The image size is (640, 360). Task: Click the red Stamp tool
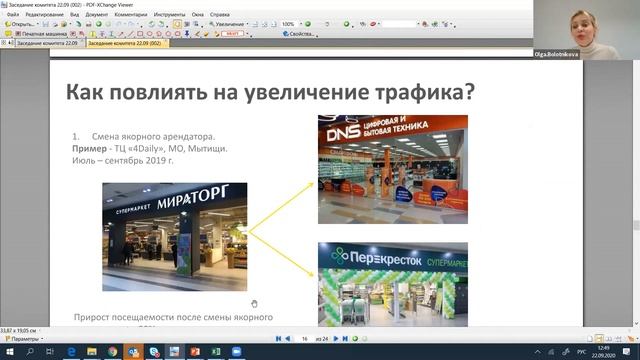233,33
